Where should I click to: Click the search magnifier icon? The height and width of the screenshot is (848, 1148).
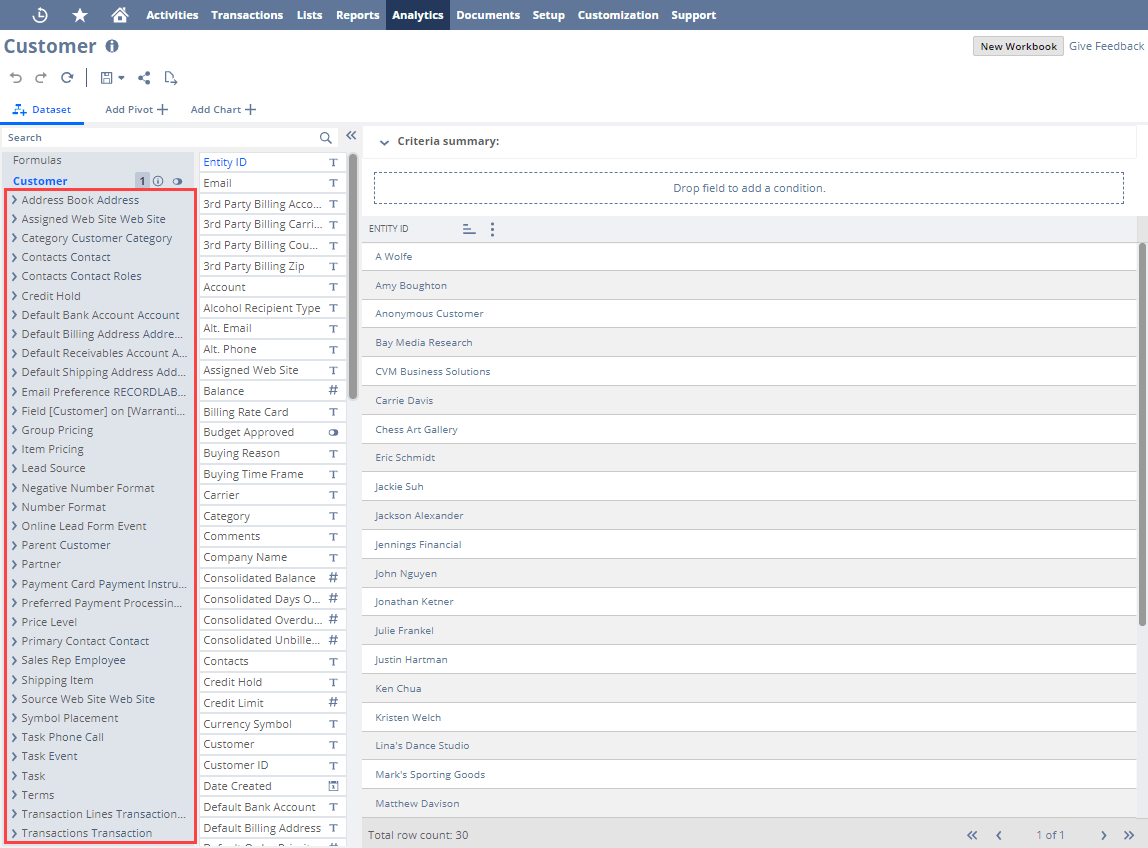coord(326,138)
